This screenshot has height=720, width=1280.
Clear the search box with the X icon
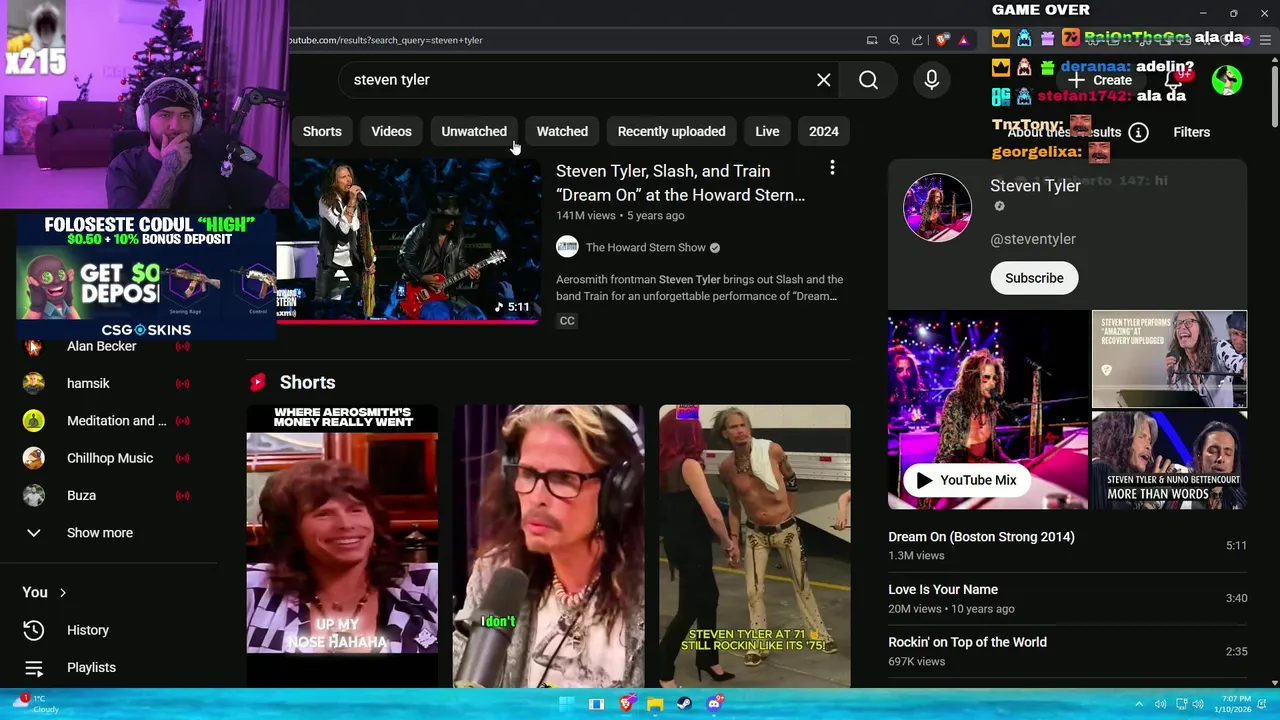coord(823,80)
